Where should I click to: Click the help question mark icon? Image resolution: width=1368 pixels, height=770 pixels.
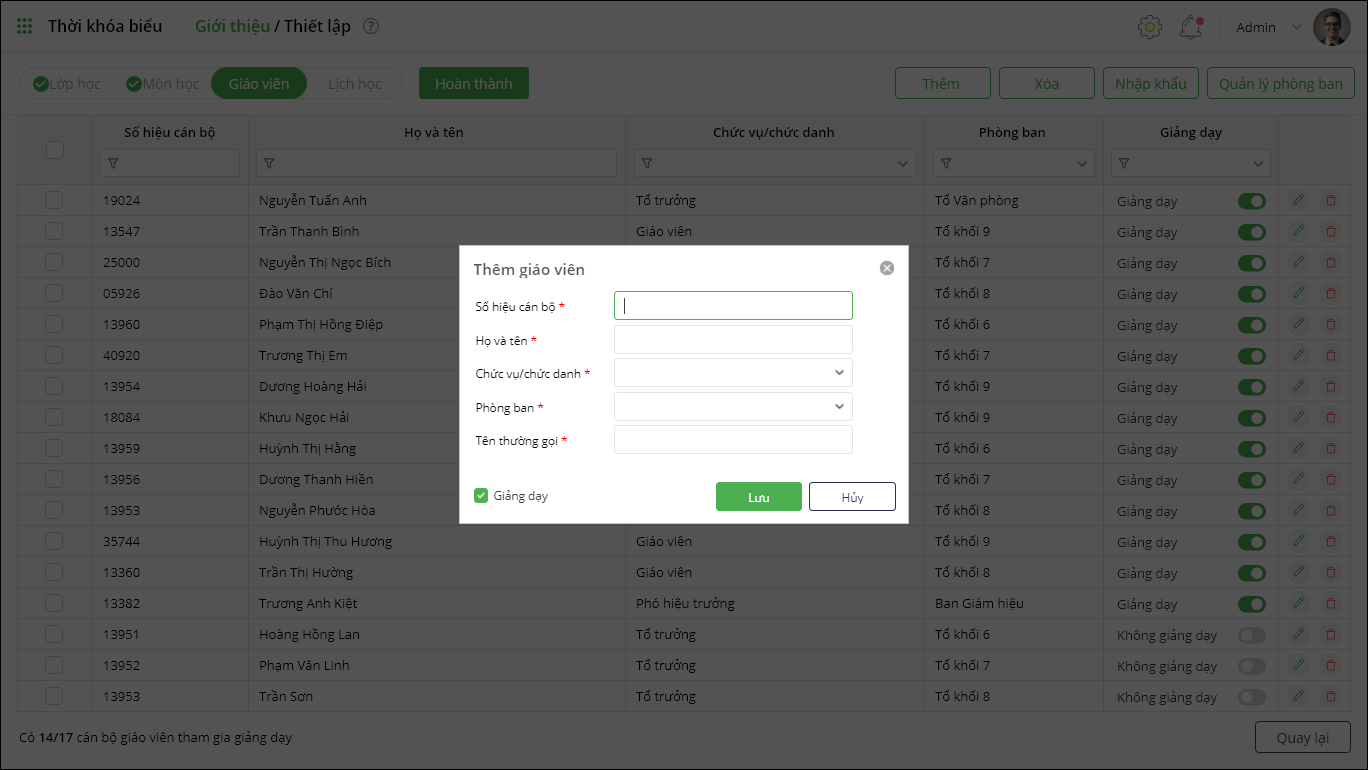click(371, 27)
